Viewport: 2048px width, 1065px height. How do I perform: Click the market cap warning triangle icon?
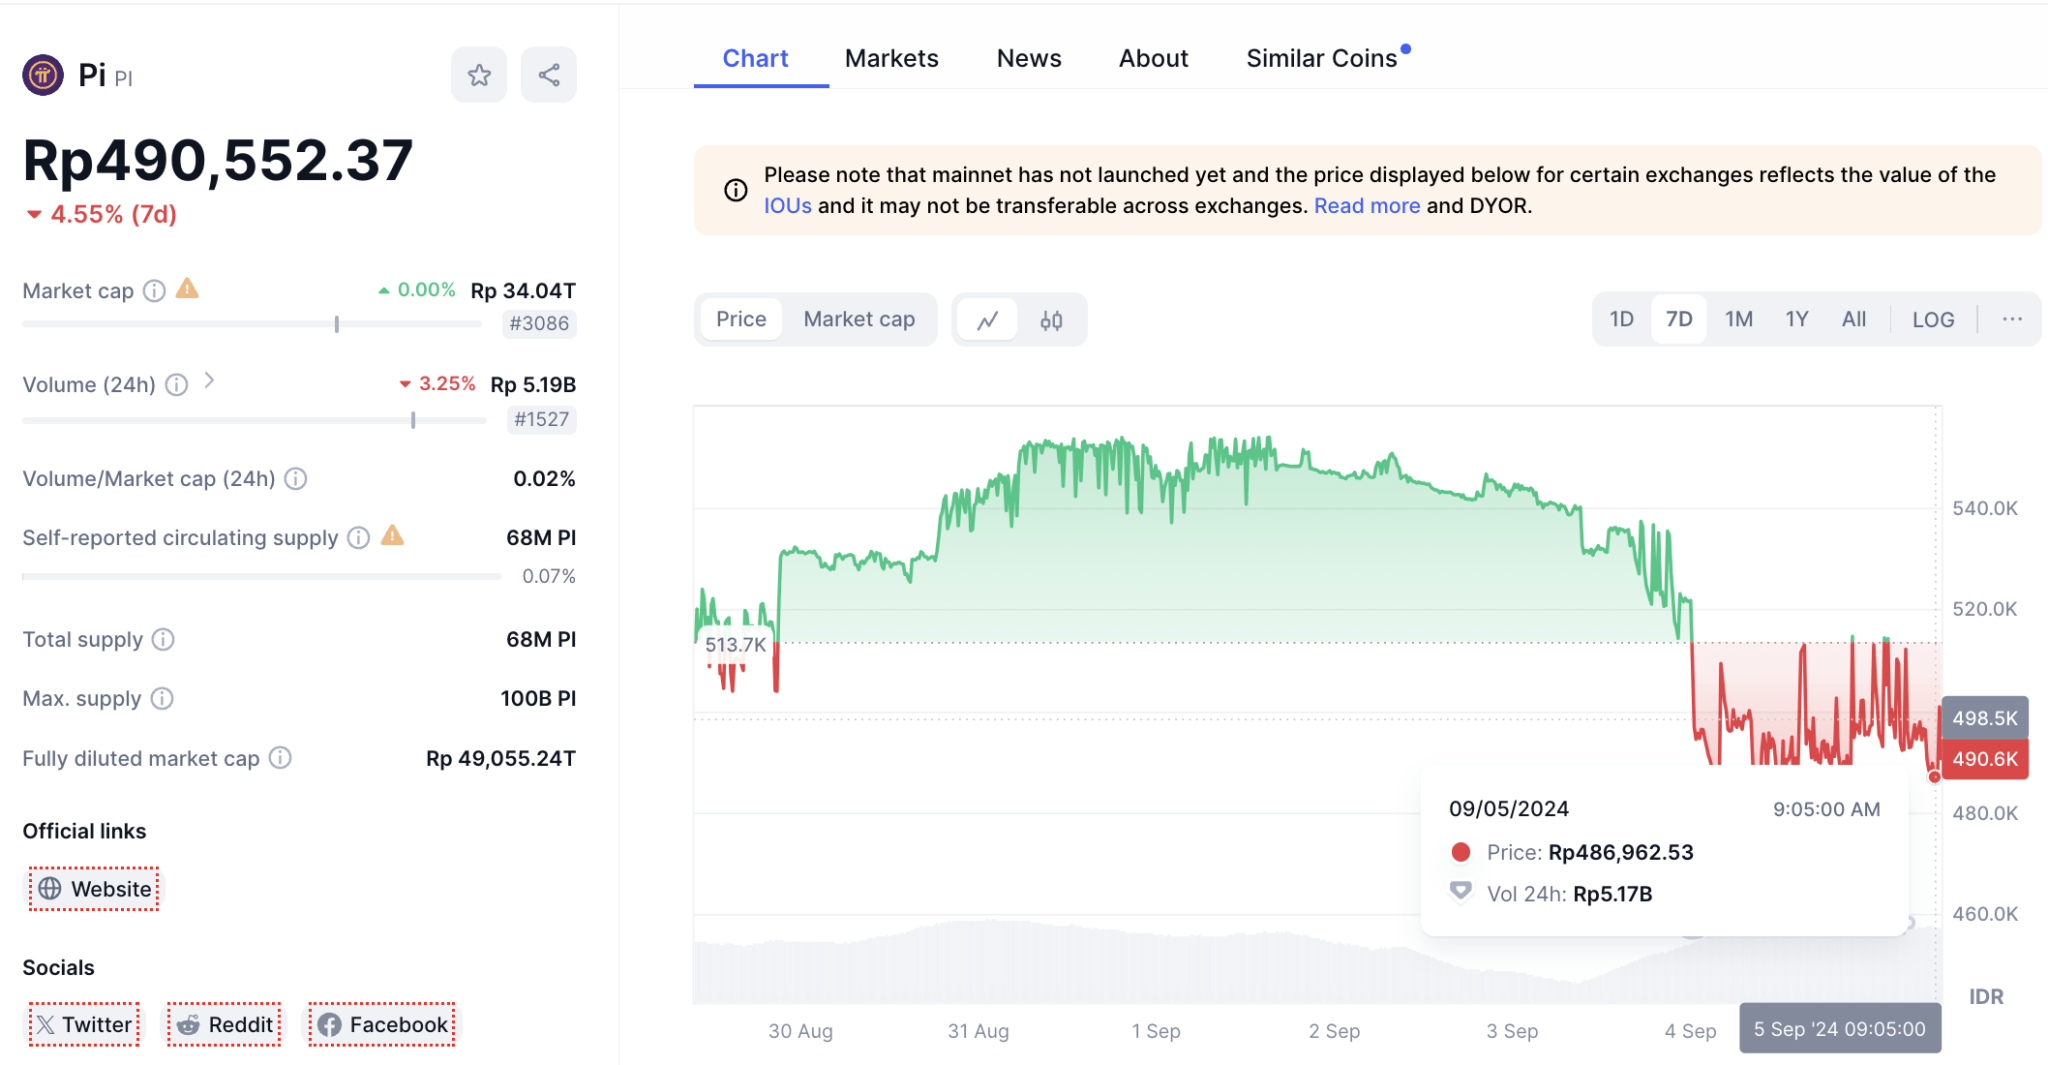[x=187, y=290]
